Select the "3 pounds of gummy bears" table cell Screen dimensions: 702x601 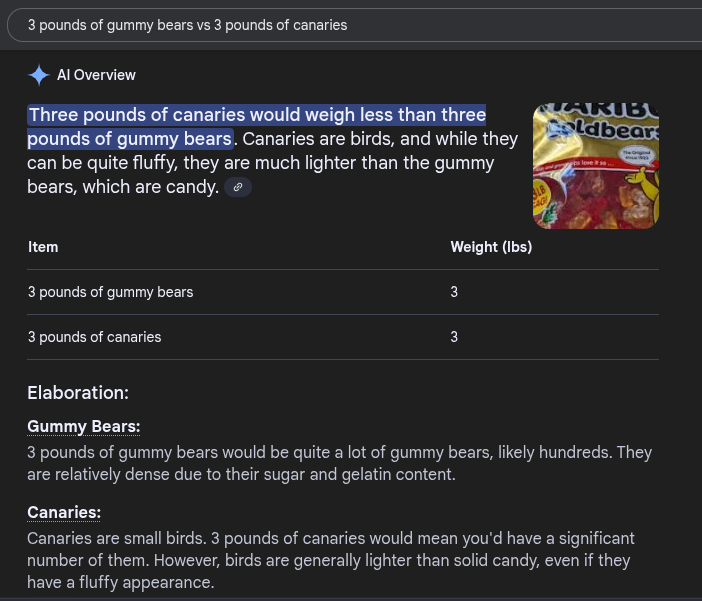pyautogui.click(x=110, y=292)
